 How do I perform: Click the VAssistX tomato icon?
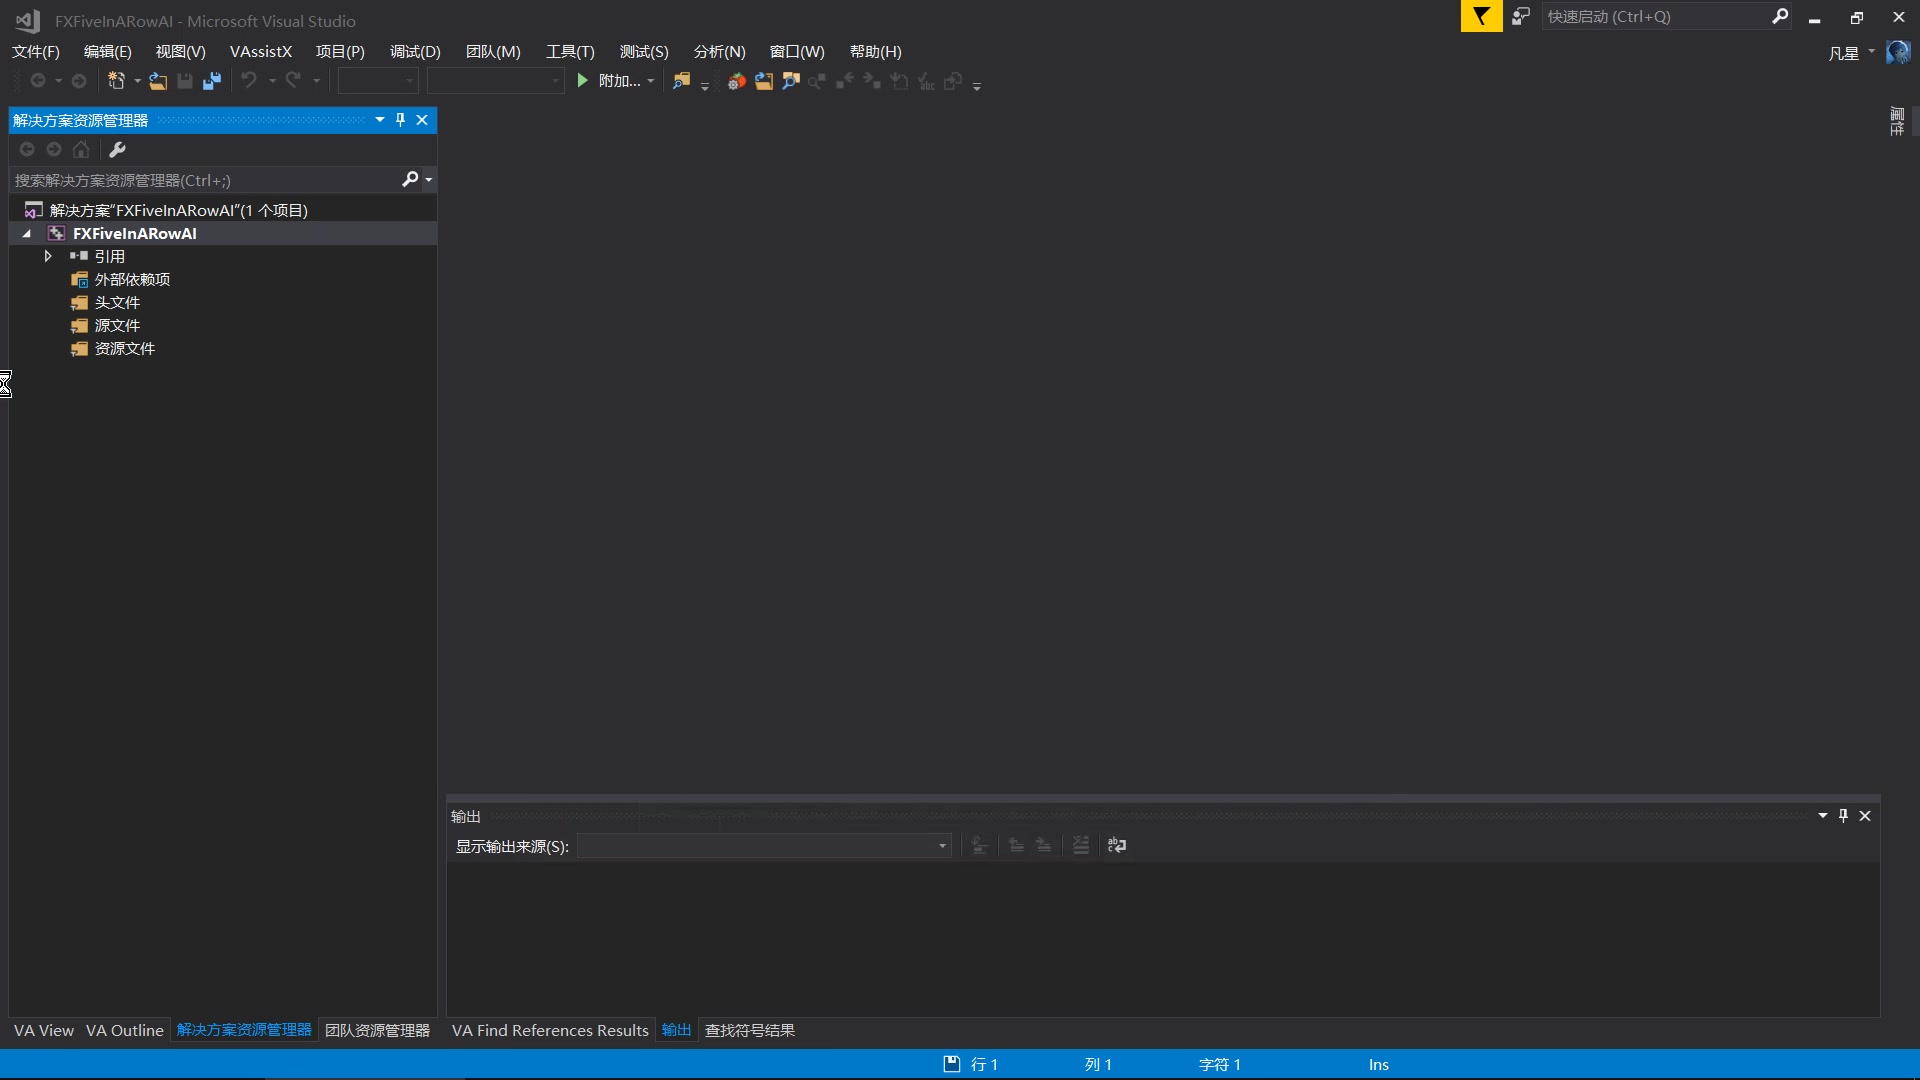pyautogui.click(x=736, y=81)
